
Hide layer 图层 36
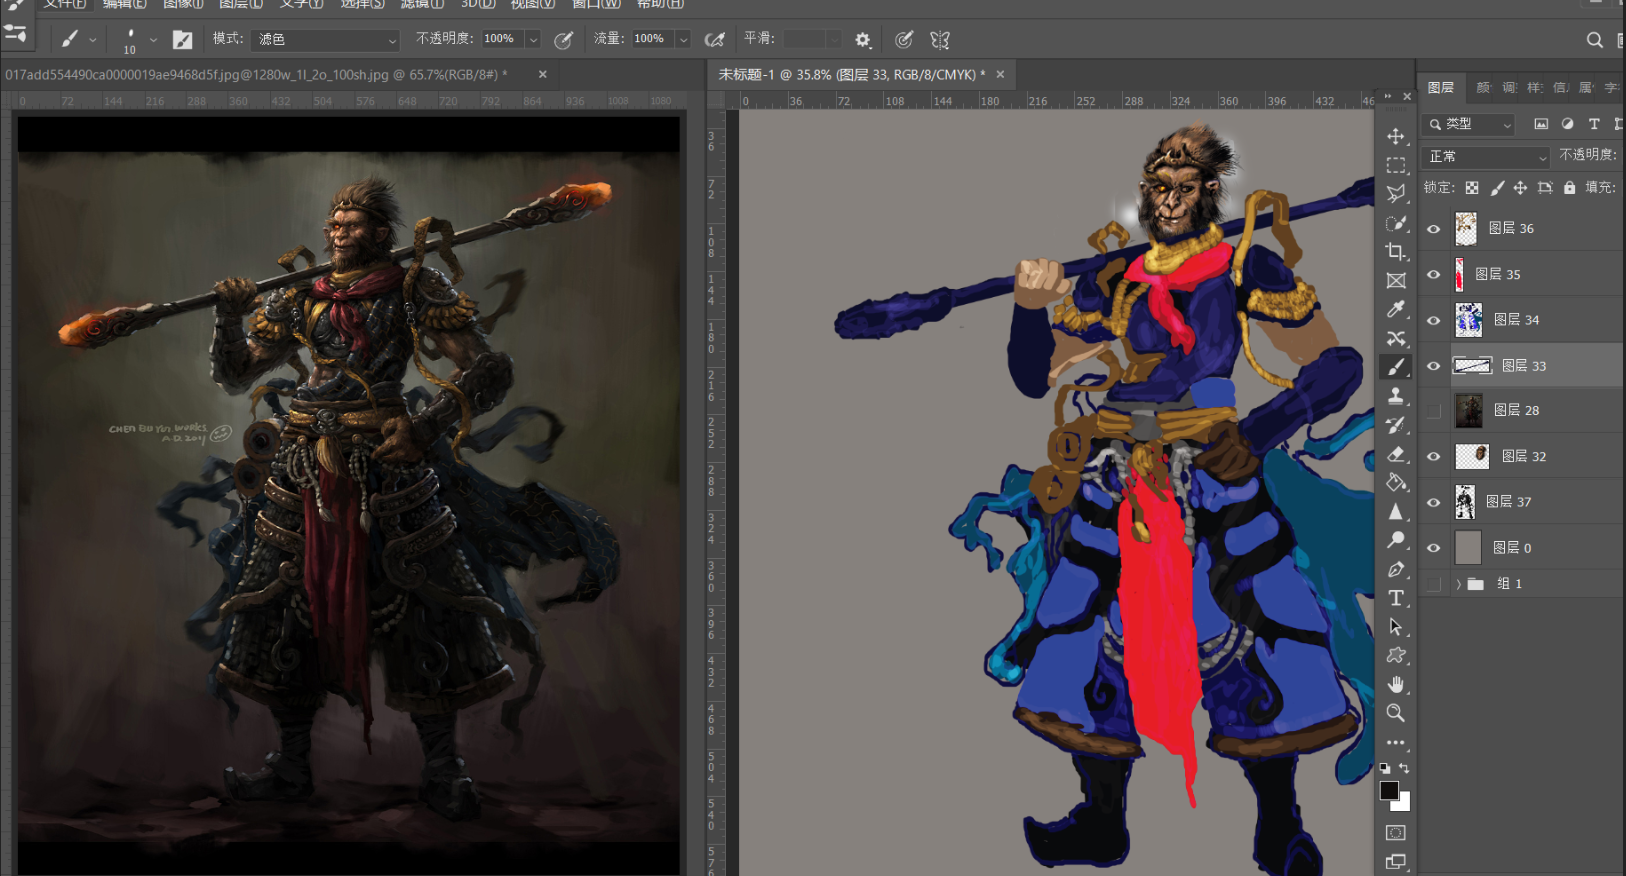1433,229
